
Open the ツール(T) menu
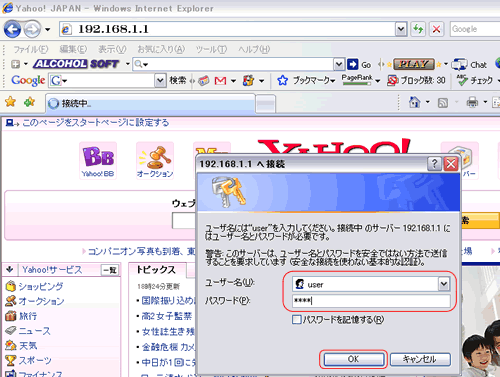click(211, 49)
